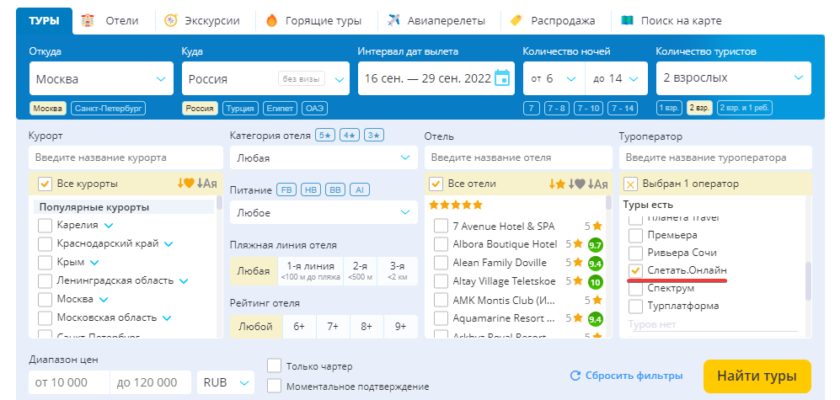Open the nights 'от 6' dropdown
The height and width of the screenshot is (400, 840).
tap(554, 79)
